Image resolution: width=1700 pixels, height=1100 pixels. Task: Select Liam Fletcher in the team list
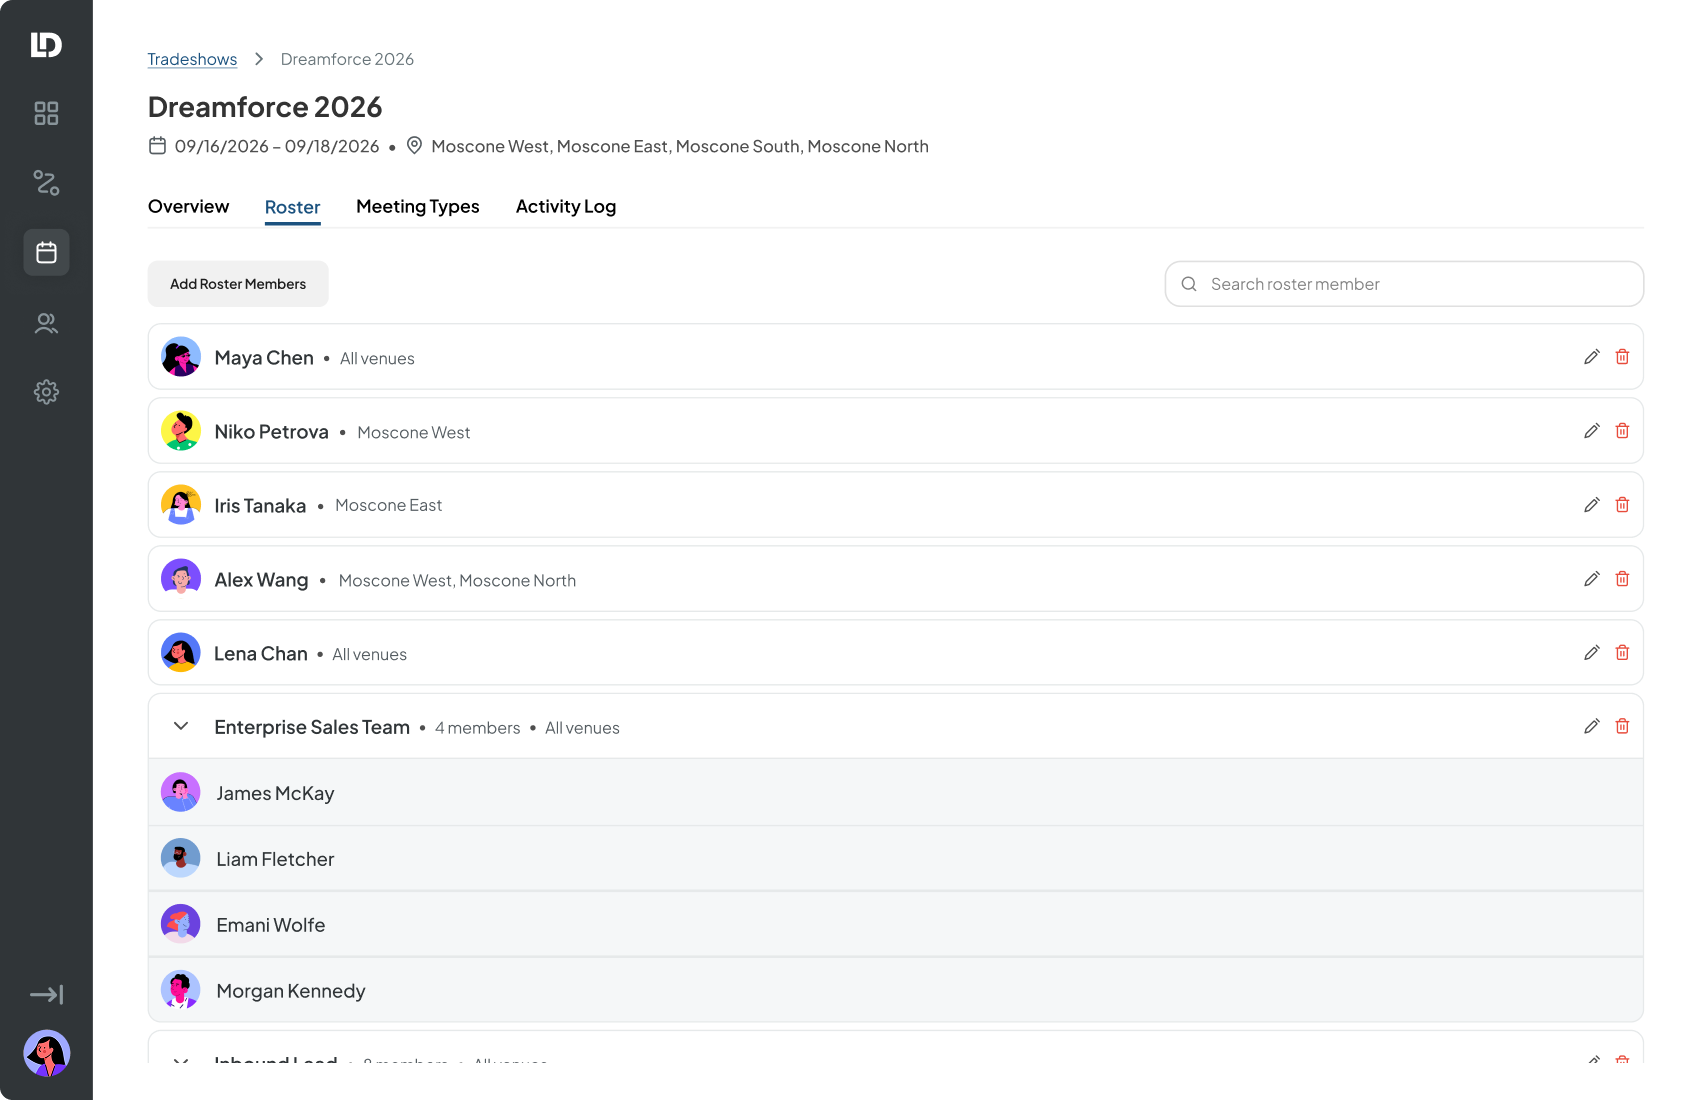click(x=896, y=859)
